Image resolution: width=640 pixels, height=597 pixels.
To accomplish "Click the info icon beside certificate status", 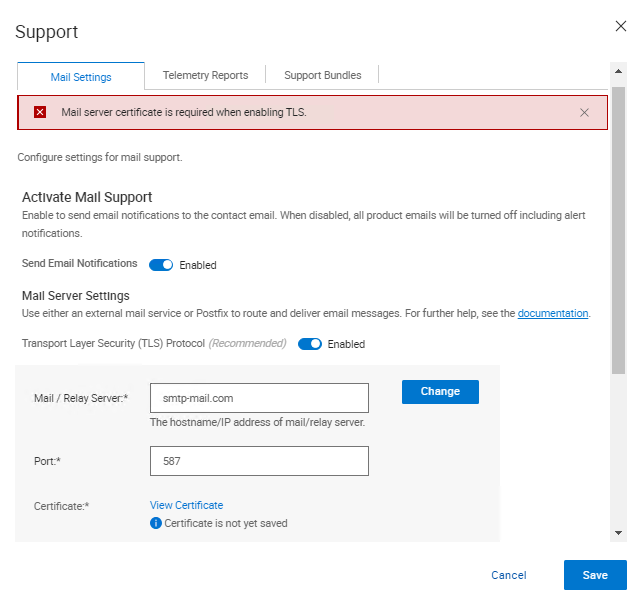I will [155, 523].
